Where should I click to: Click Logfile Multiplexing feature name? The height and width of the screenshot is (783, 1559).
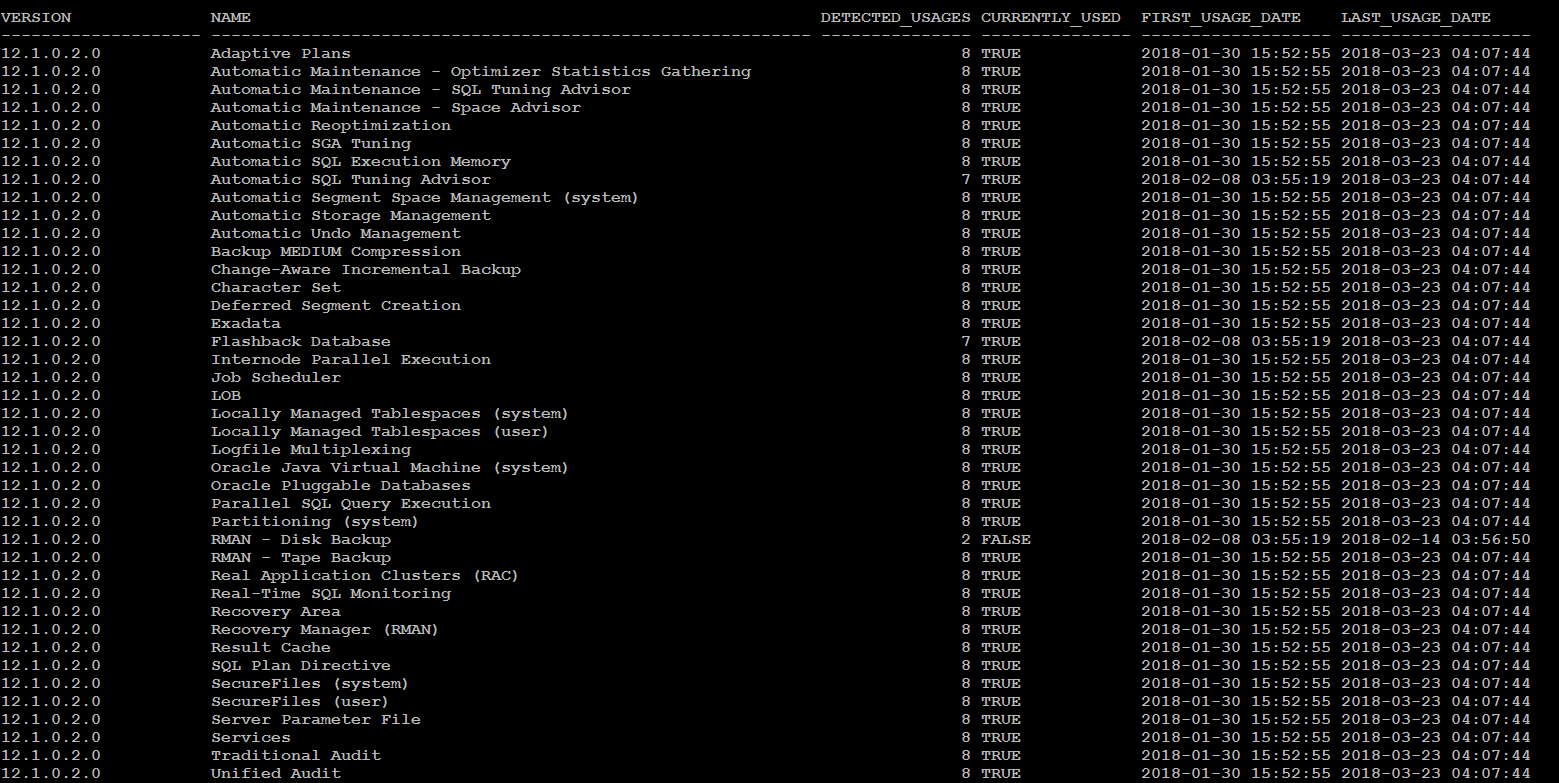(311, 449)
